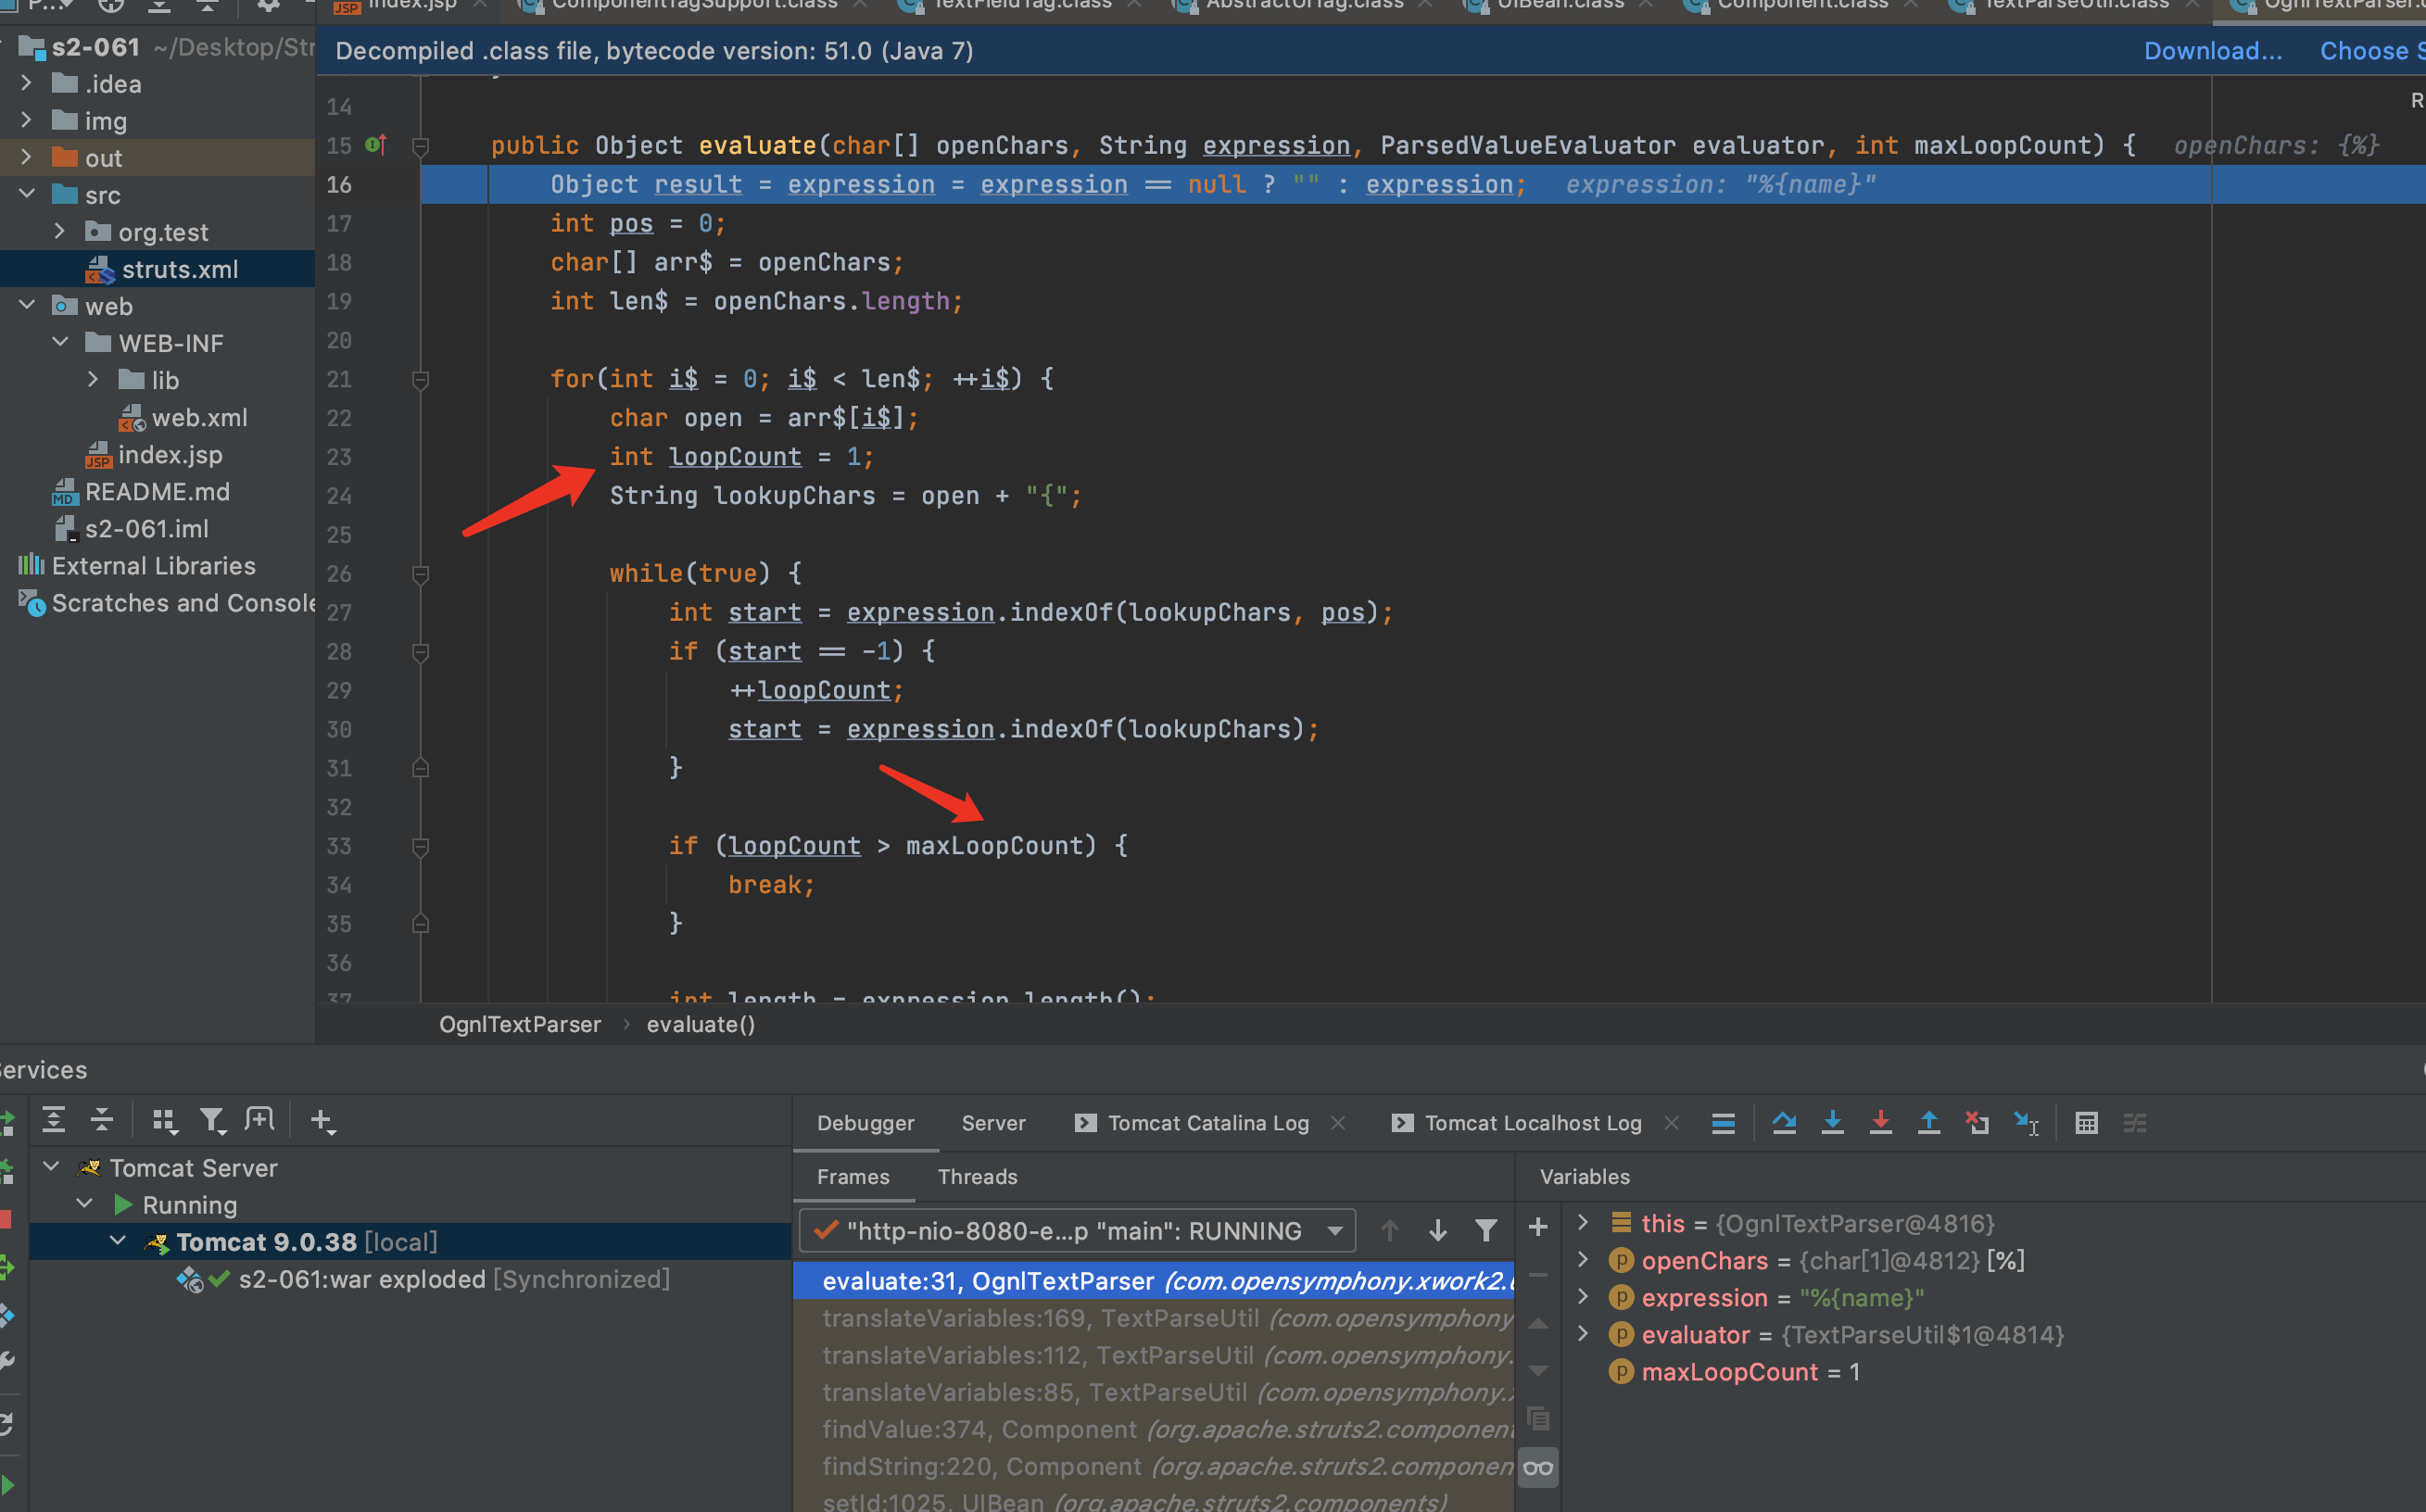Click the Show Execution Point icon
The image size is (2426, 1512).
pyautogui.click(x=1723, y=1123)
